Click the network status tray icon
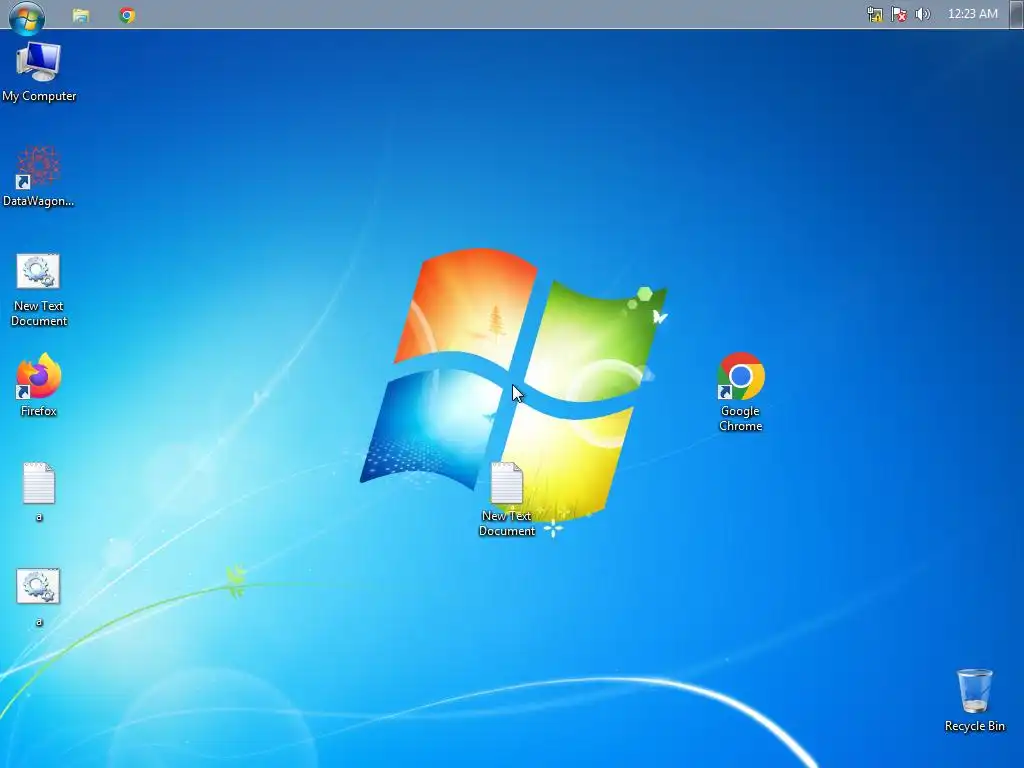Image resolution: width=1024 pixels, height=768 pixels. coord(874,14)
